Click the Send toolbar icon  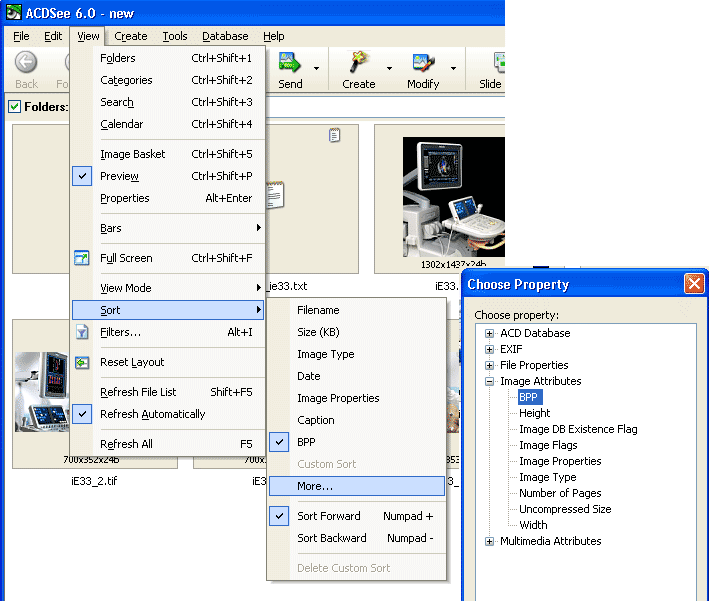coord(289,62)
